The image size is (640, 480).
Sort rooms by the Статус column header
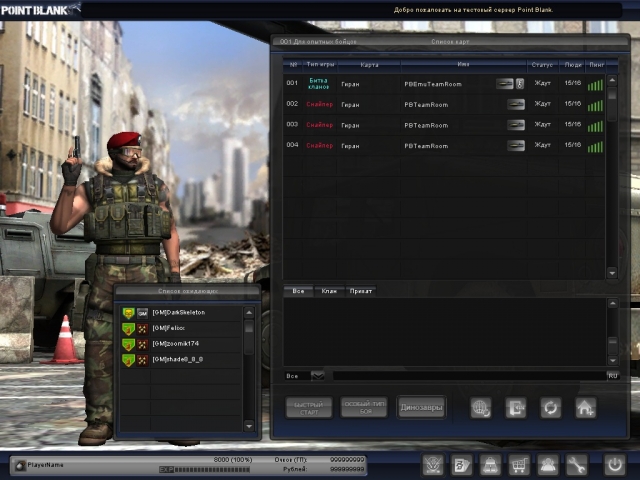(542, 65)
